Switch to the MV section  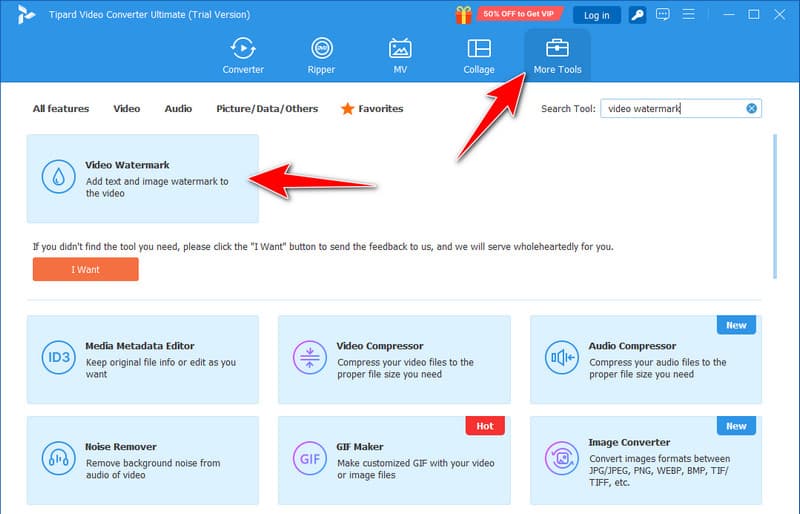click(x=400, y=56)
